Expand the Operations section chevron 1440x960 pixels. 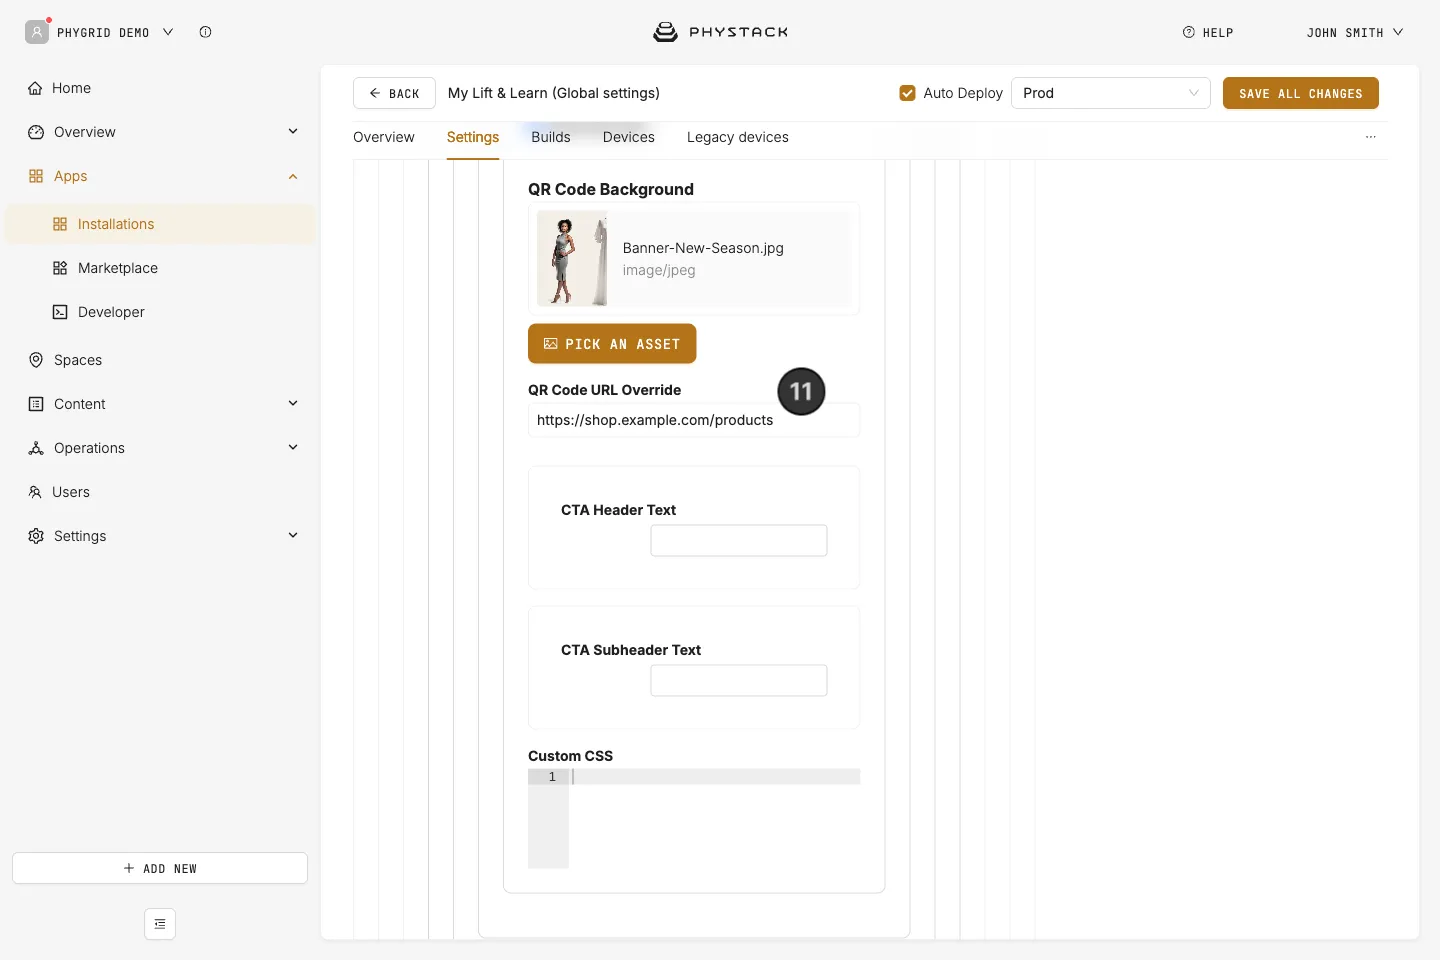tap(293, 448)
